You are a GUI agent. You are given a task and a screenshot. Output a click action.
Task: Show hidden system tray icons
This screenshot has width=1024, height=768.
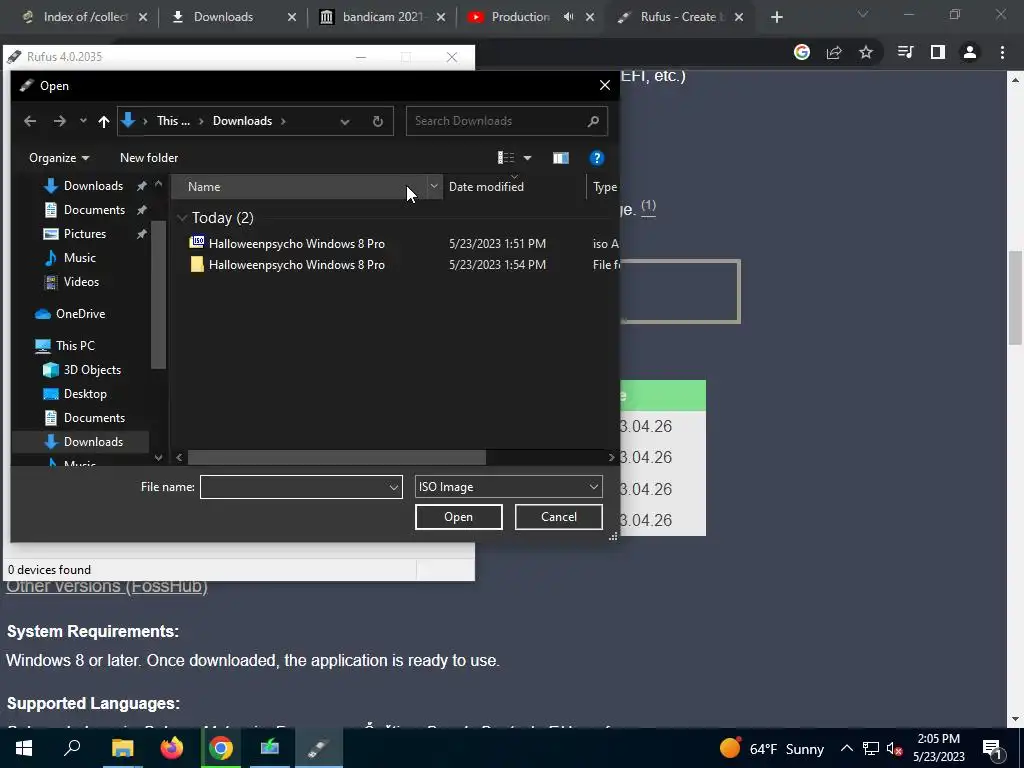pos(846,749)
